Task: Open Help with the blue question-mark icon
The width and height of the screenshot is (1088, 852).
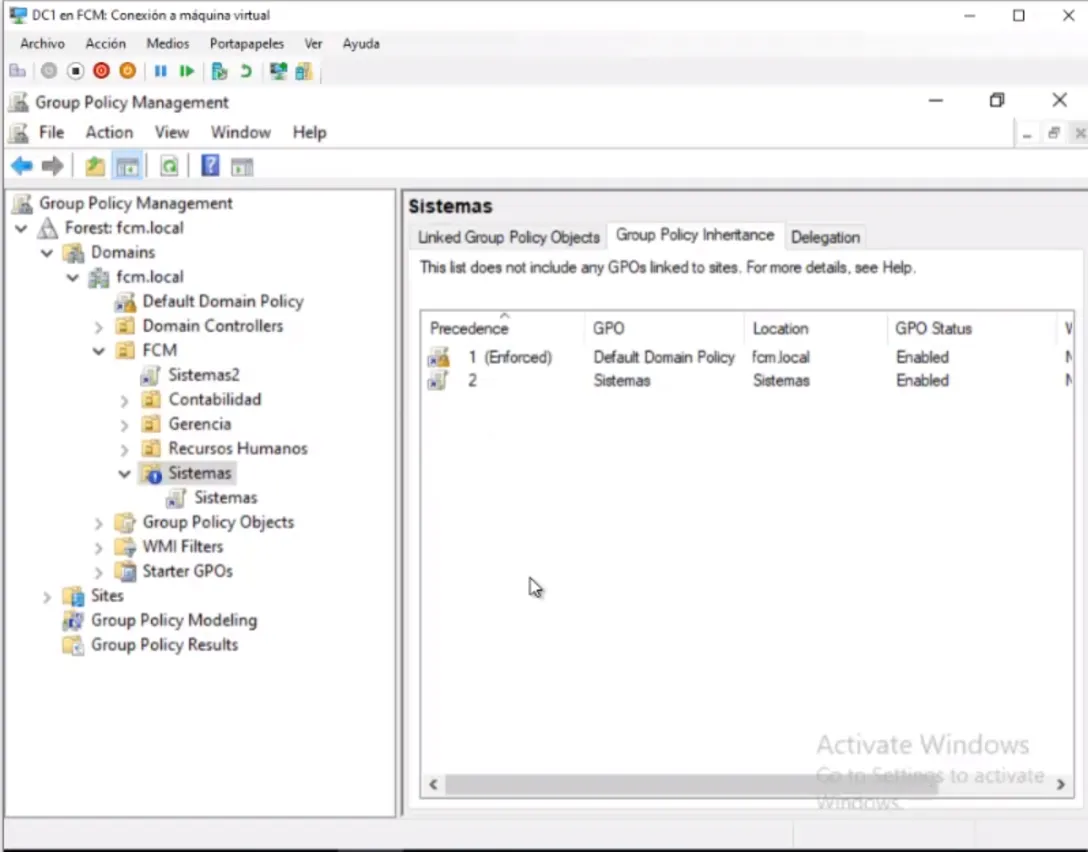Action: pyautogui.click(x=210, y=166)
